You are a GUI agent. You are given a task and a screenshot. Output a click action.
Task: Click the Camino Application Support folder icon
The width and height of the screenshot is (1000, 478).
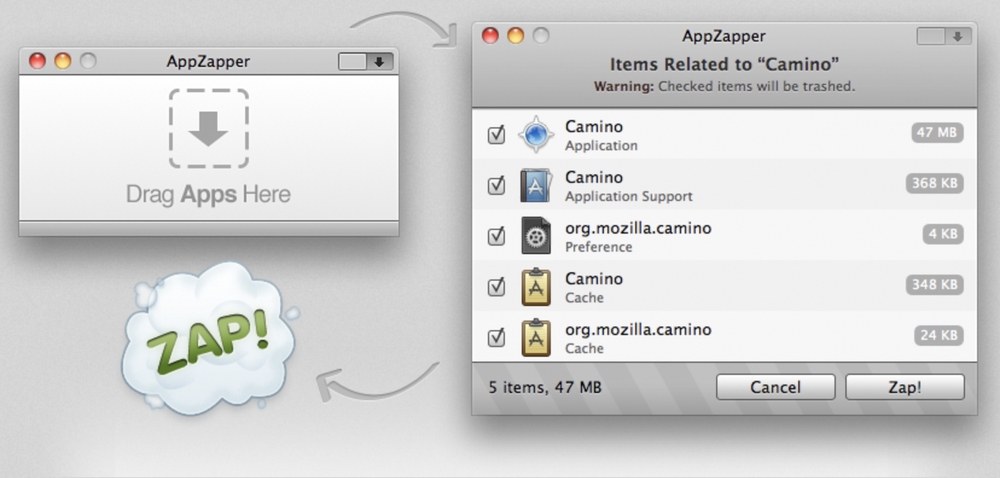(535, 185)
